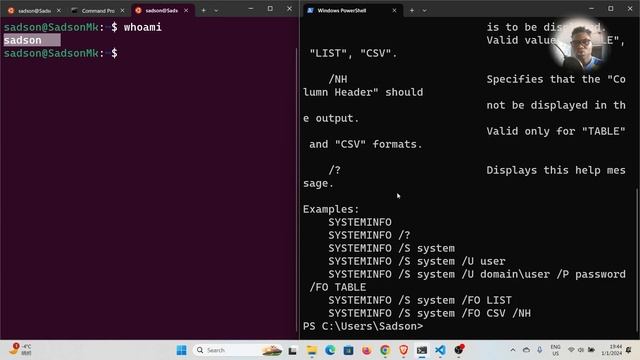The image size is (640, 360).
Task: Open new-tab dropdown in left terminal window
Action: pyautogui.click(x=216, y=11)
